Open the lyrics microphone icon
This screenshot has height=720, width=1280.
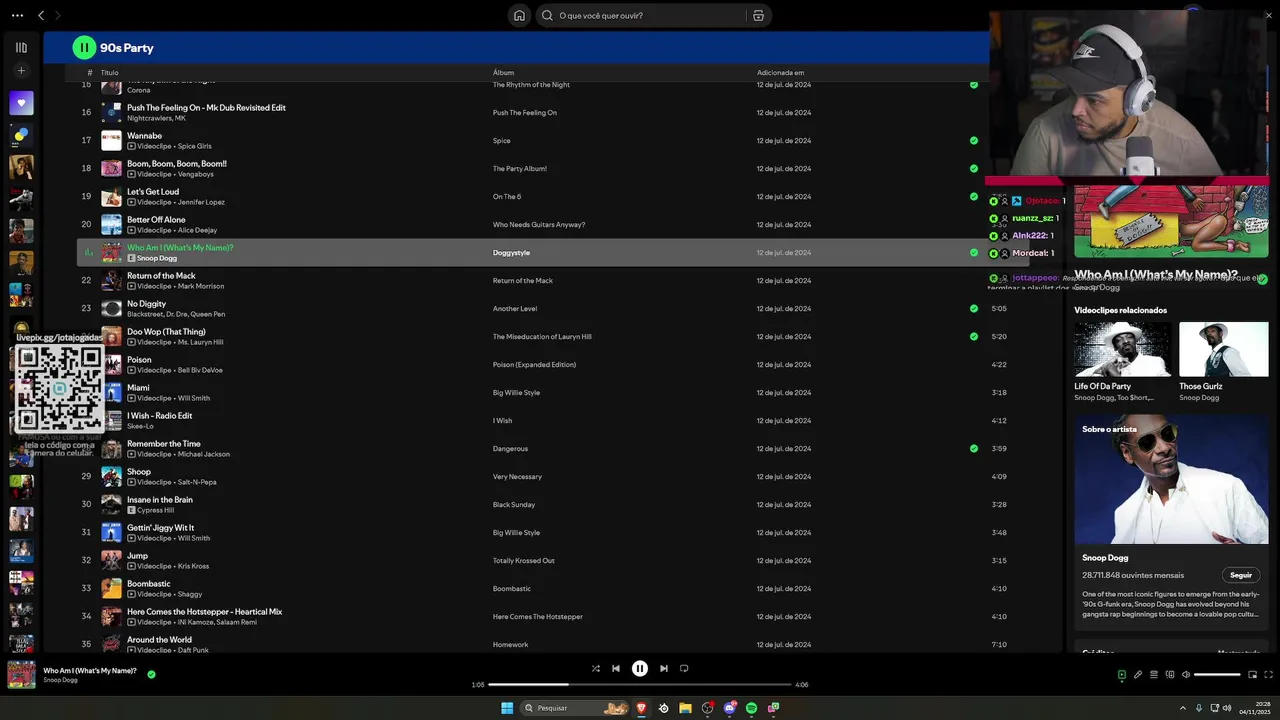point(1138,675)
